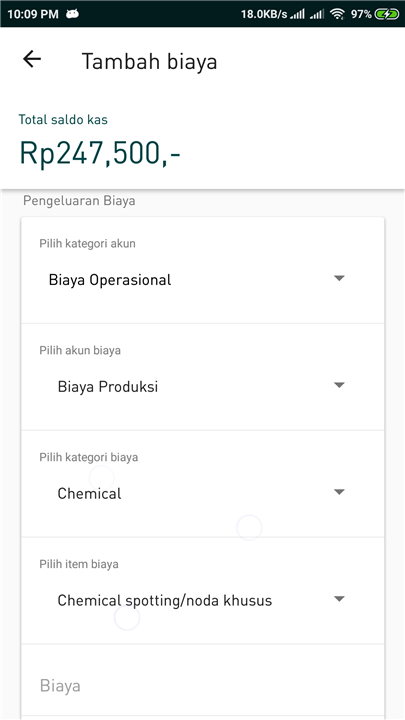Screen dimensions: 405x720
Task: Tap the Pengeluaran Biaya section header
Action: (79, 201)
